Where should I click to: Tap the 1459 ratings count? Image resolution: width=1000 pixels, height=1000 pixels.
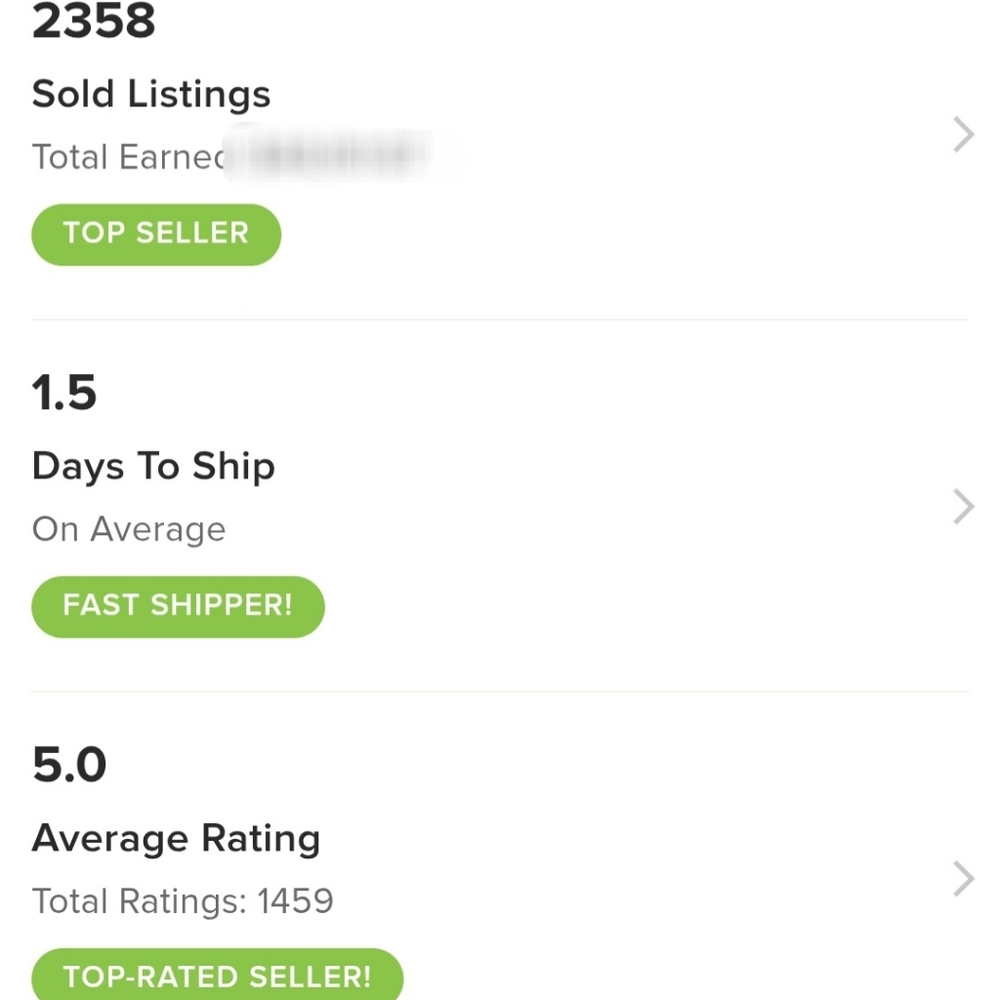[x=295, y=901]
